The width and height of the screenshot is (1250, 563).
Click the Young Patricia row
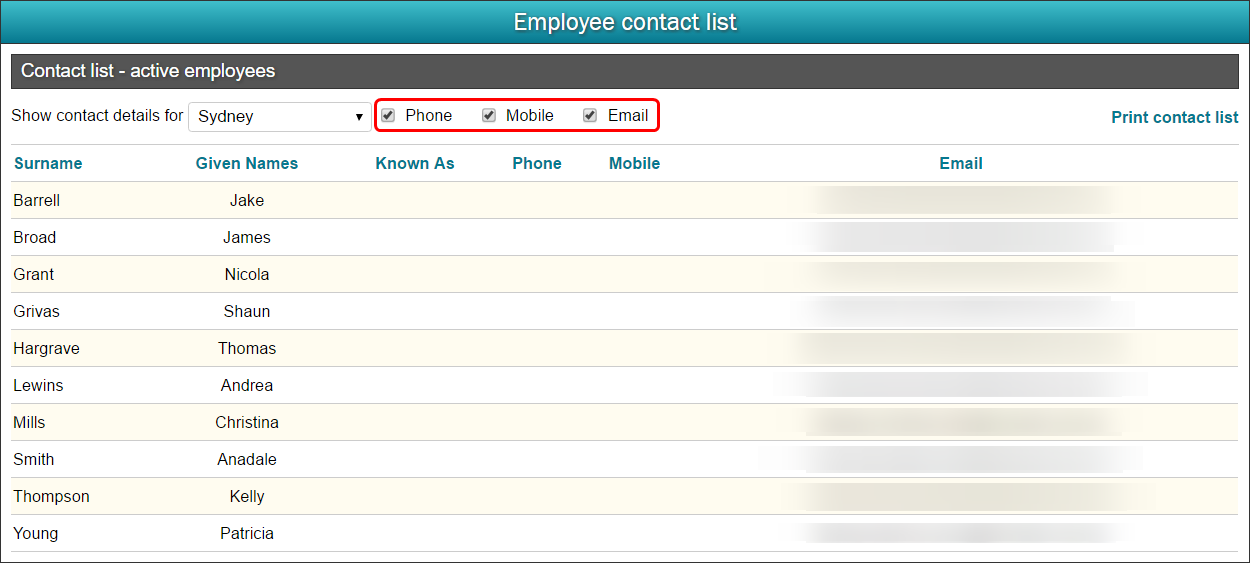(624, 533)
